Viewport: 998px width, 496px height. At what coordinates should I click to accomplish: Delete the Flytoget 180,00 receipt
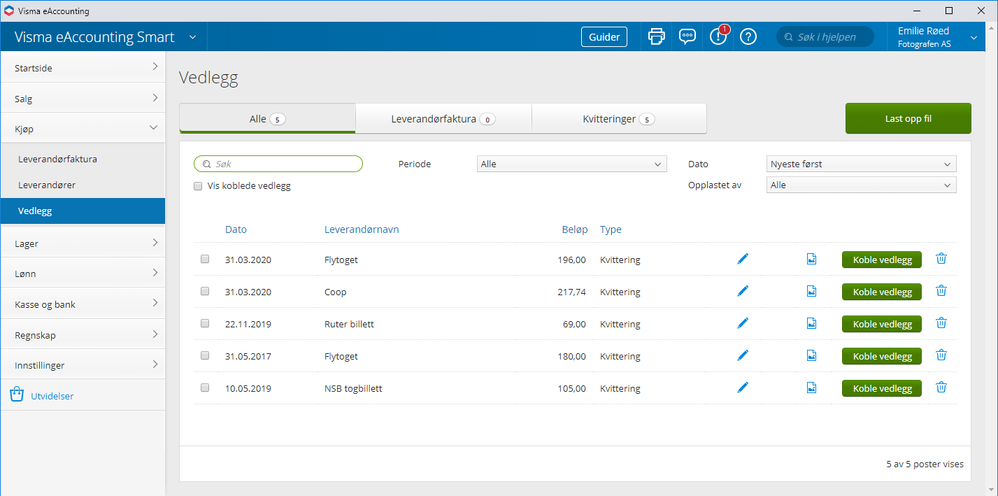[x=941, y=355]
